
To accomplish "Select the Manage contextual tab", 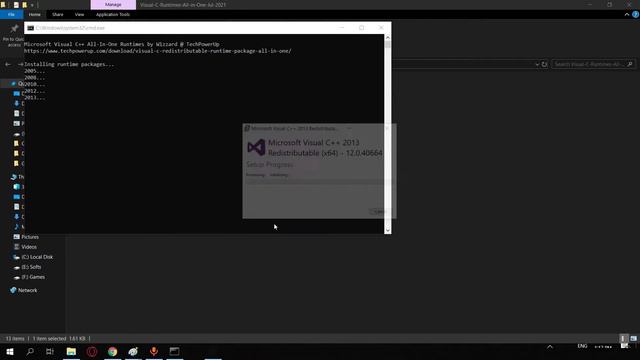I will 113,4.
